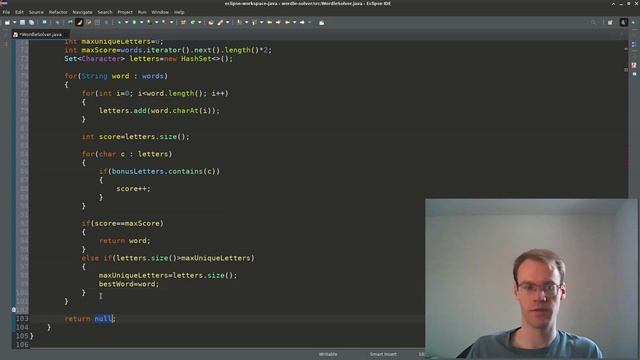Toggle Block Selection mode in toolbar

click(x=97, y=22)
